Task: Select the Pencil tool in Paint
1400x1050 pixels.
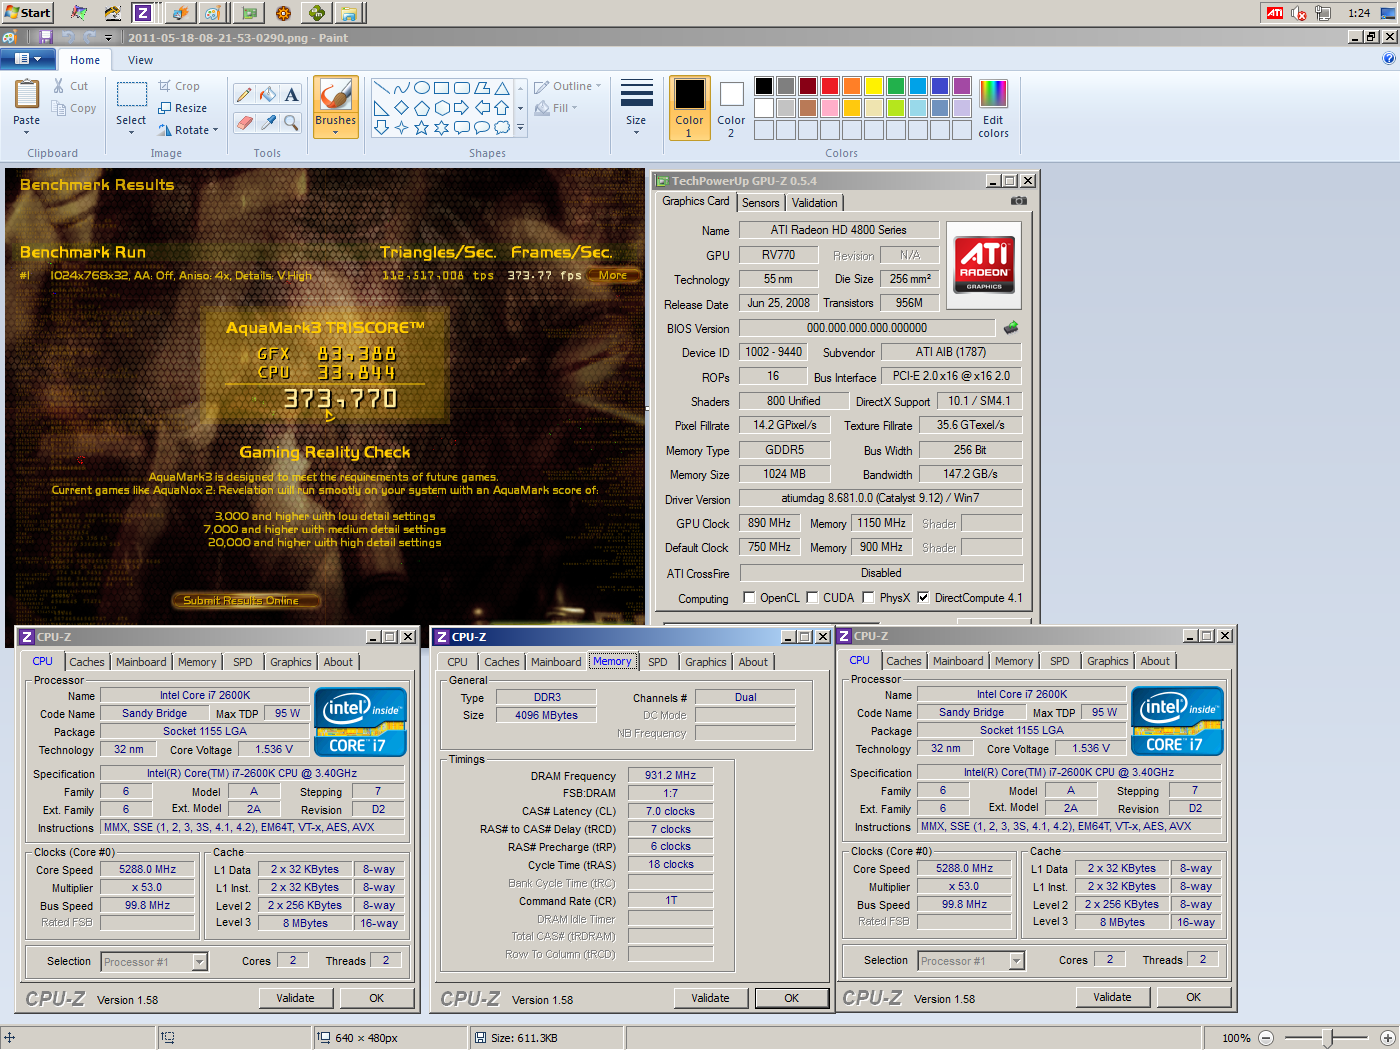Action: click(244, 95)
